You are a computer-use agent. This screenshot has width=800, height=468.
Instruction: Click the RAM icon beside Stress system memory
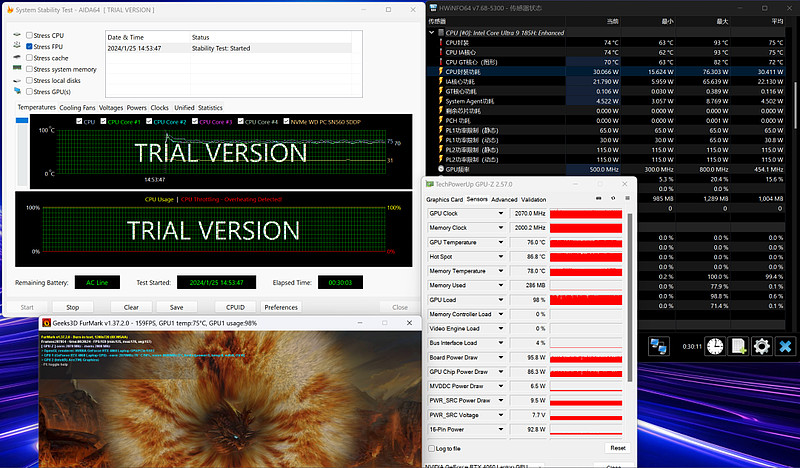coord(17,68)
